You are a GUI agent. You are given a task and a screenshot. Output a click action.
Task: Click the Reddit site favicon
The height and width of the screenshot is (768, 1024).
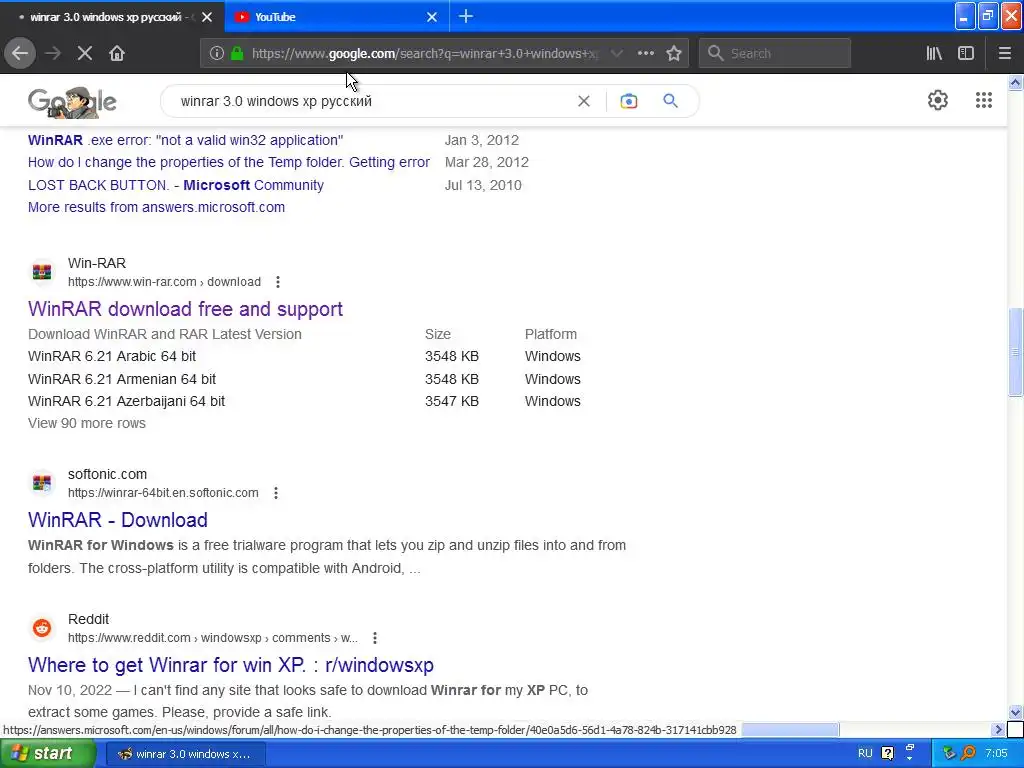click(x=42, y=628)
